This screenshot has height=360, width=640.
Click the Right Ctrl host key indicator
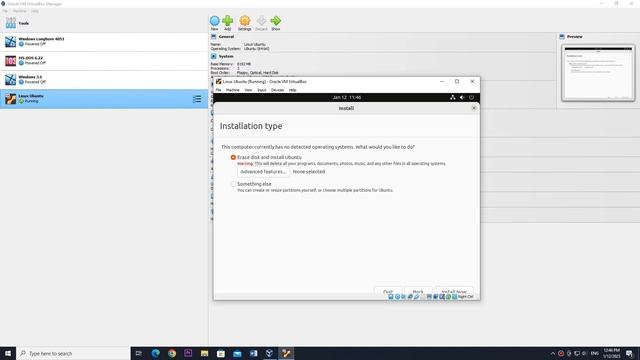(x=465, y=297)
